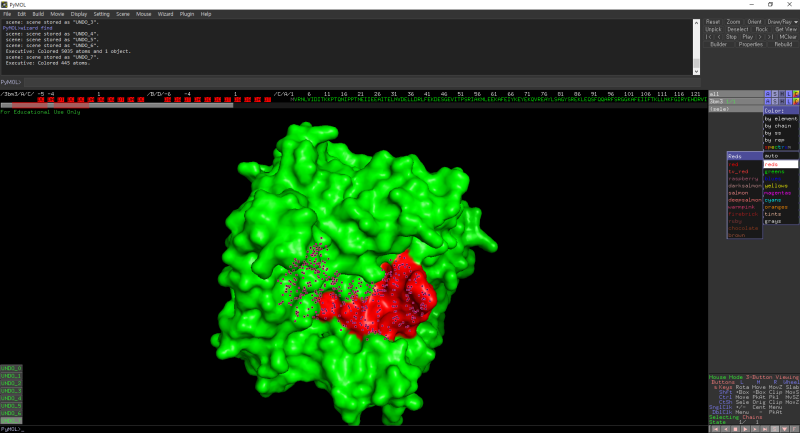
Task: Expand the 'oranges' color submenu
Action: (781, 207)
